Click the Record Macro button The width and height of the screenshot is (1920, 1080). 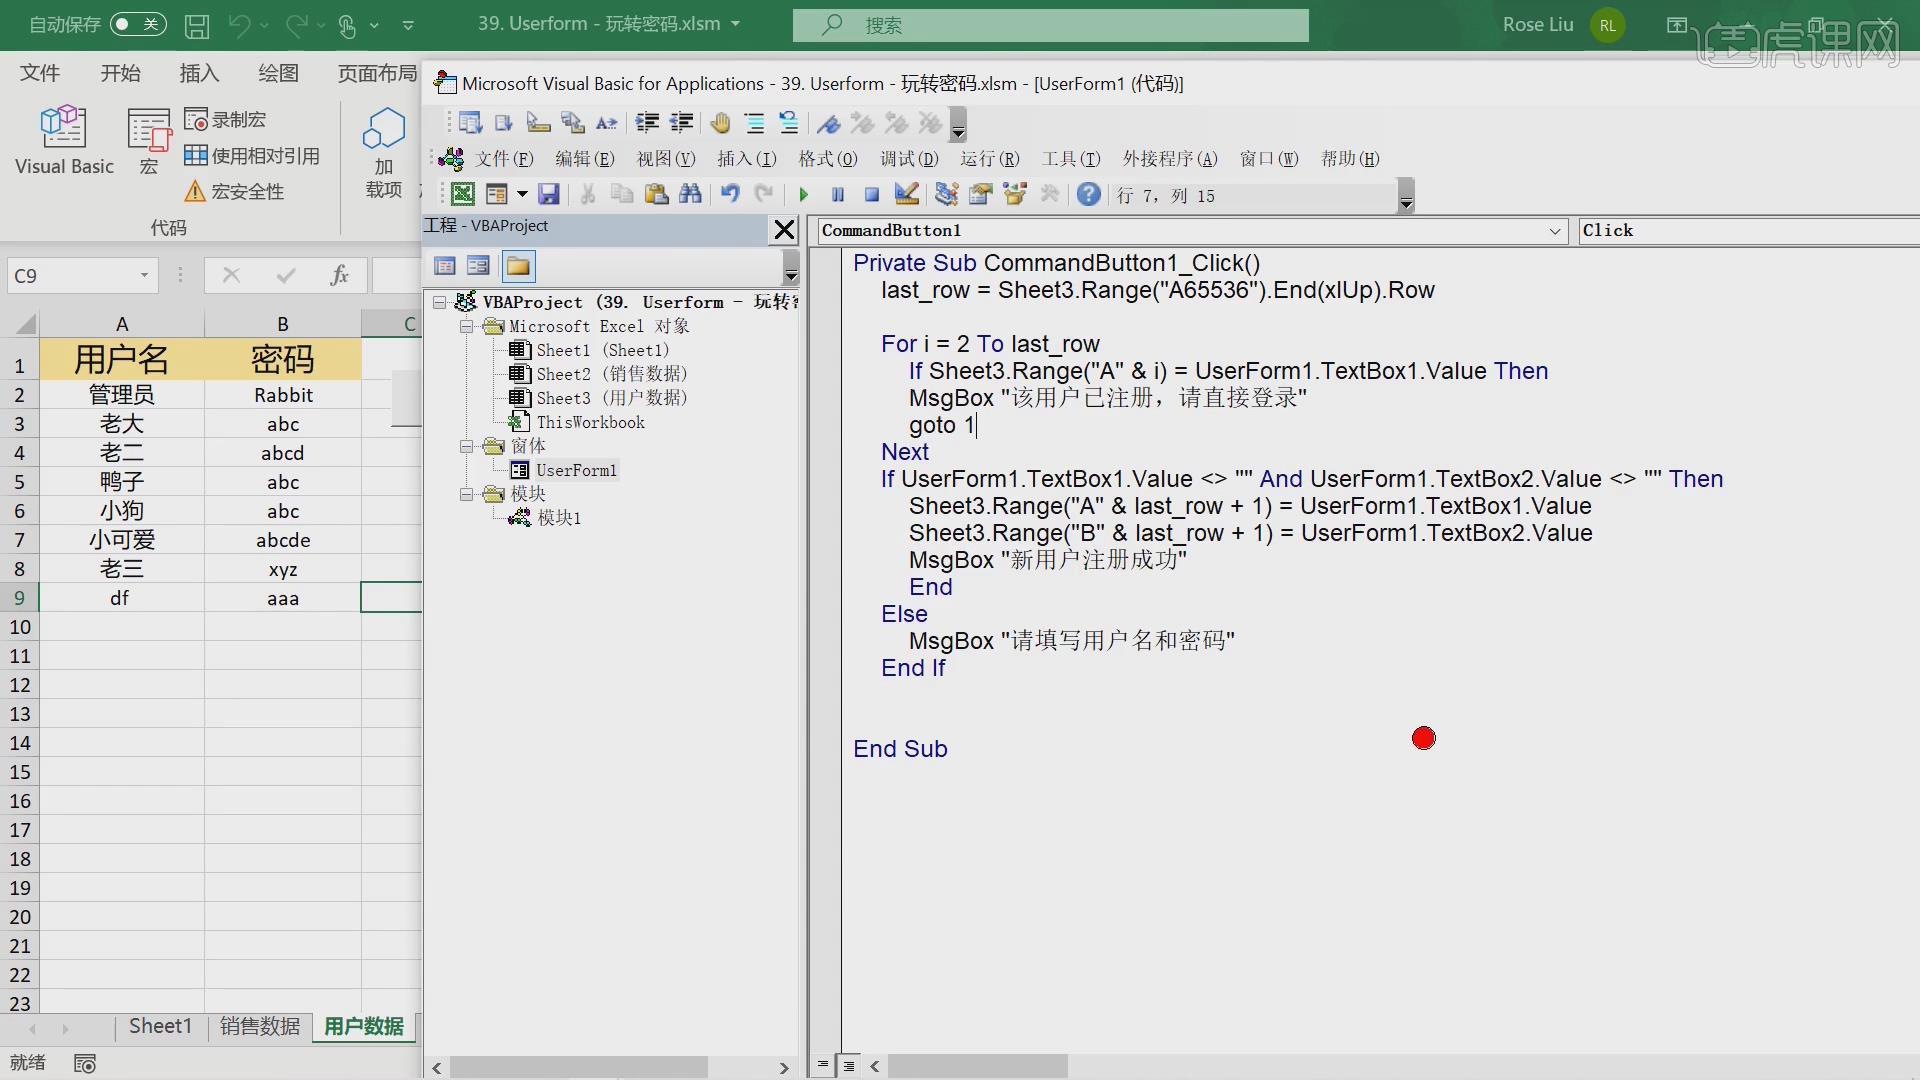point(226,120)
